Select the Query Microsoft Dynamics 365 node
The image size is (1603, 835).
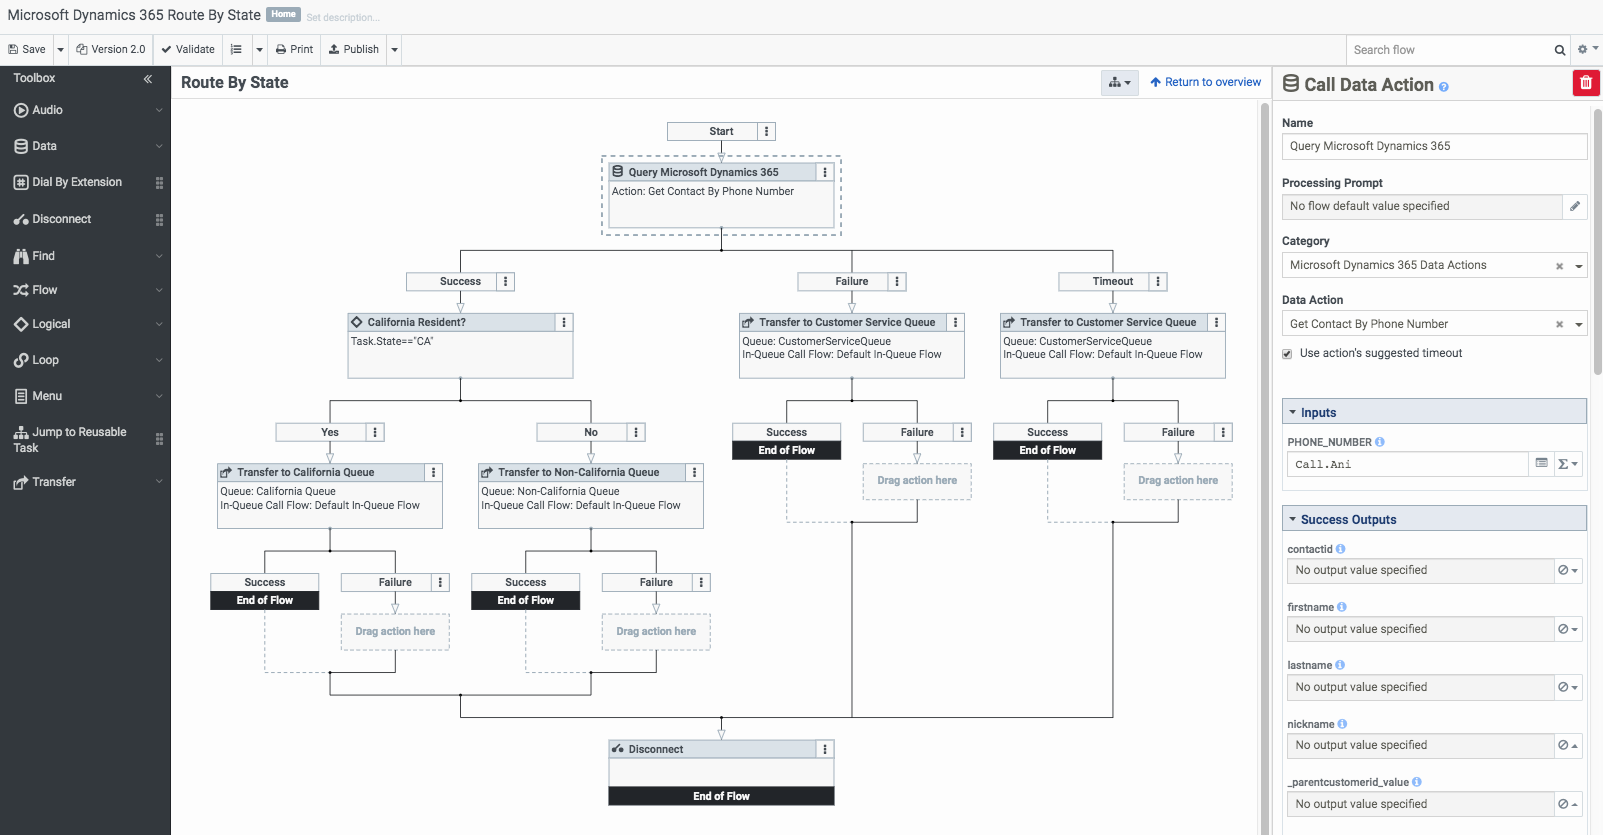[x=721, y=195]
